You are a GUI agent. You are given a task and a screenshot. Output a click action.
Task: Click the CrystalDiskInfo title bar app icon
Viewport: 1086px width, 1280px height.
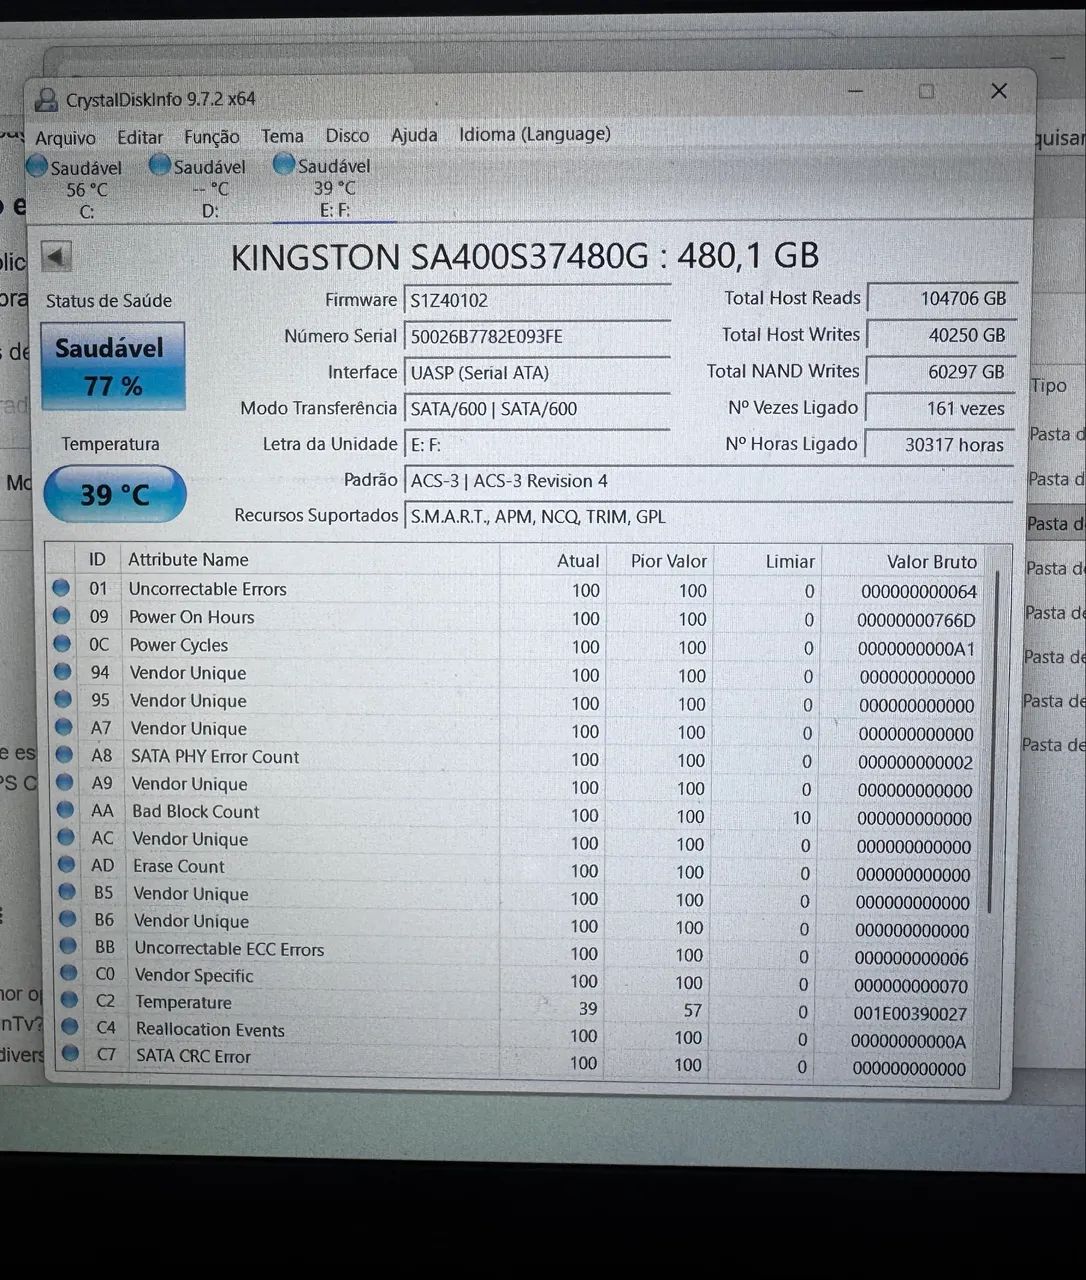pos(46,99)
